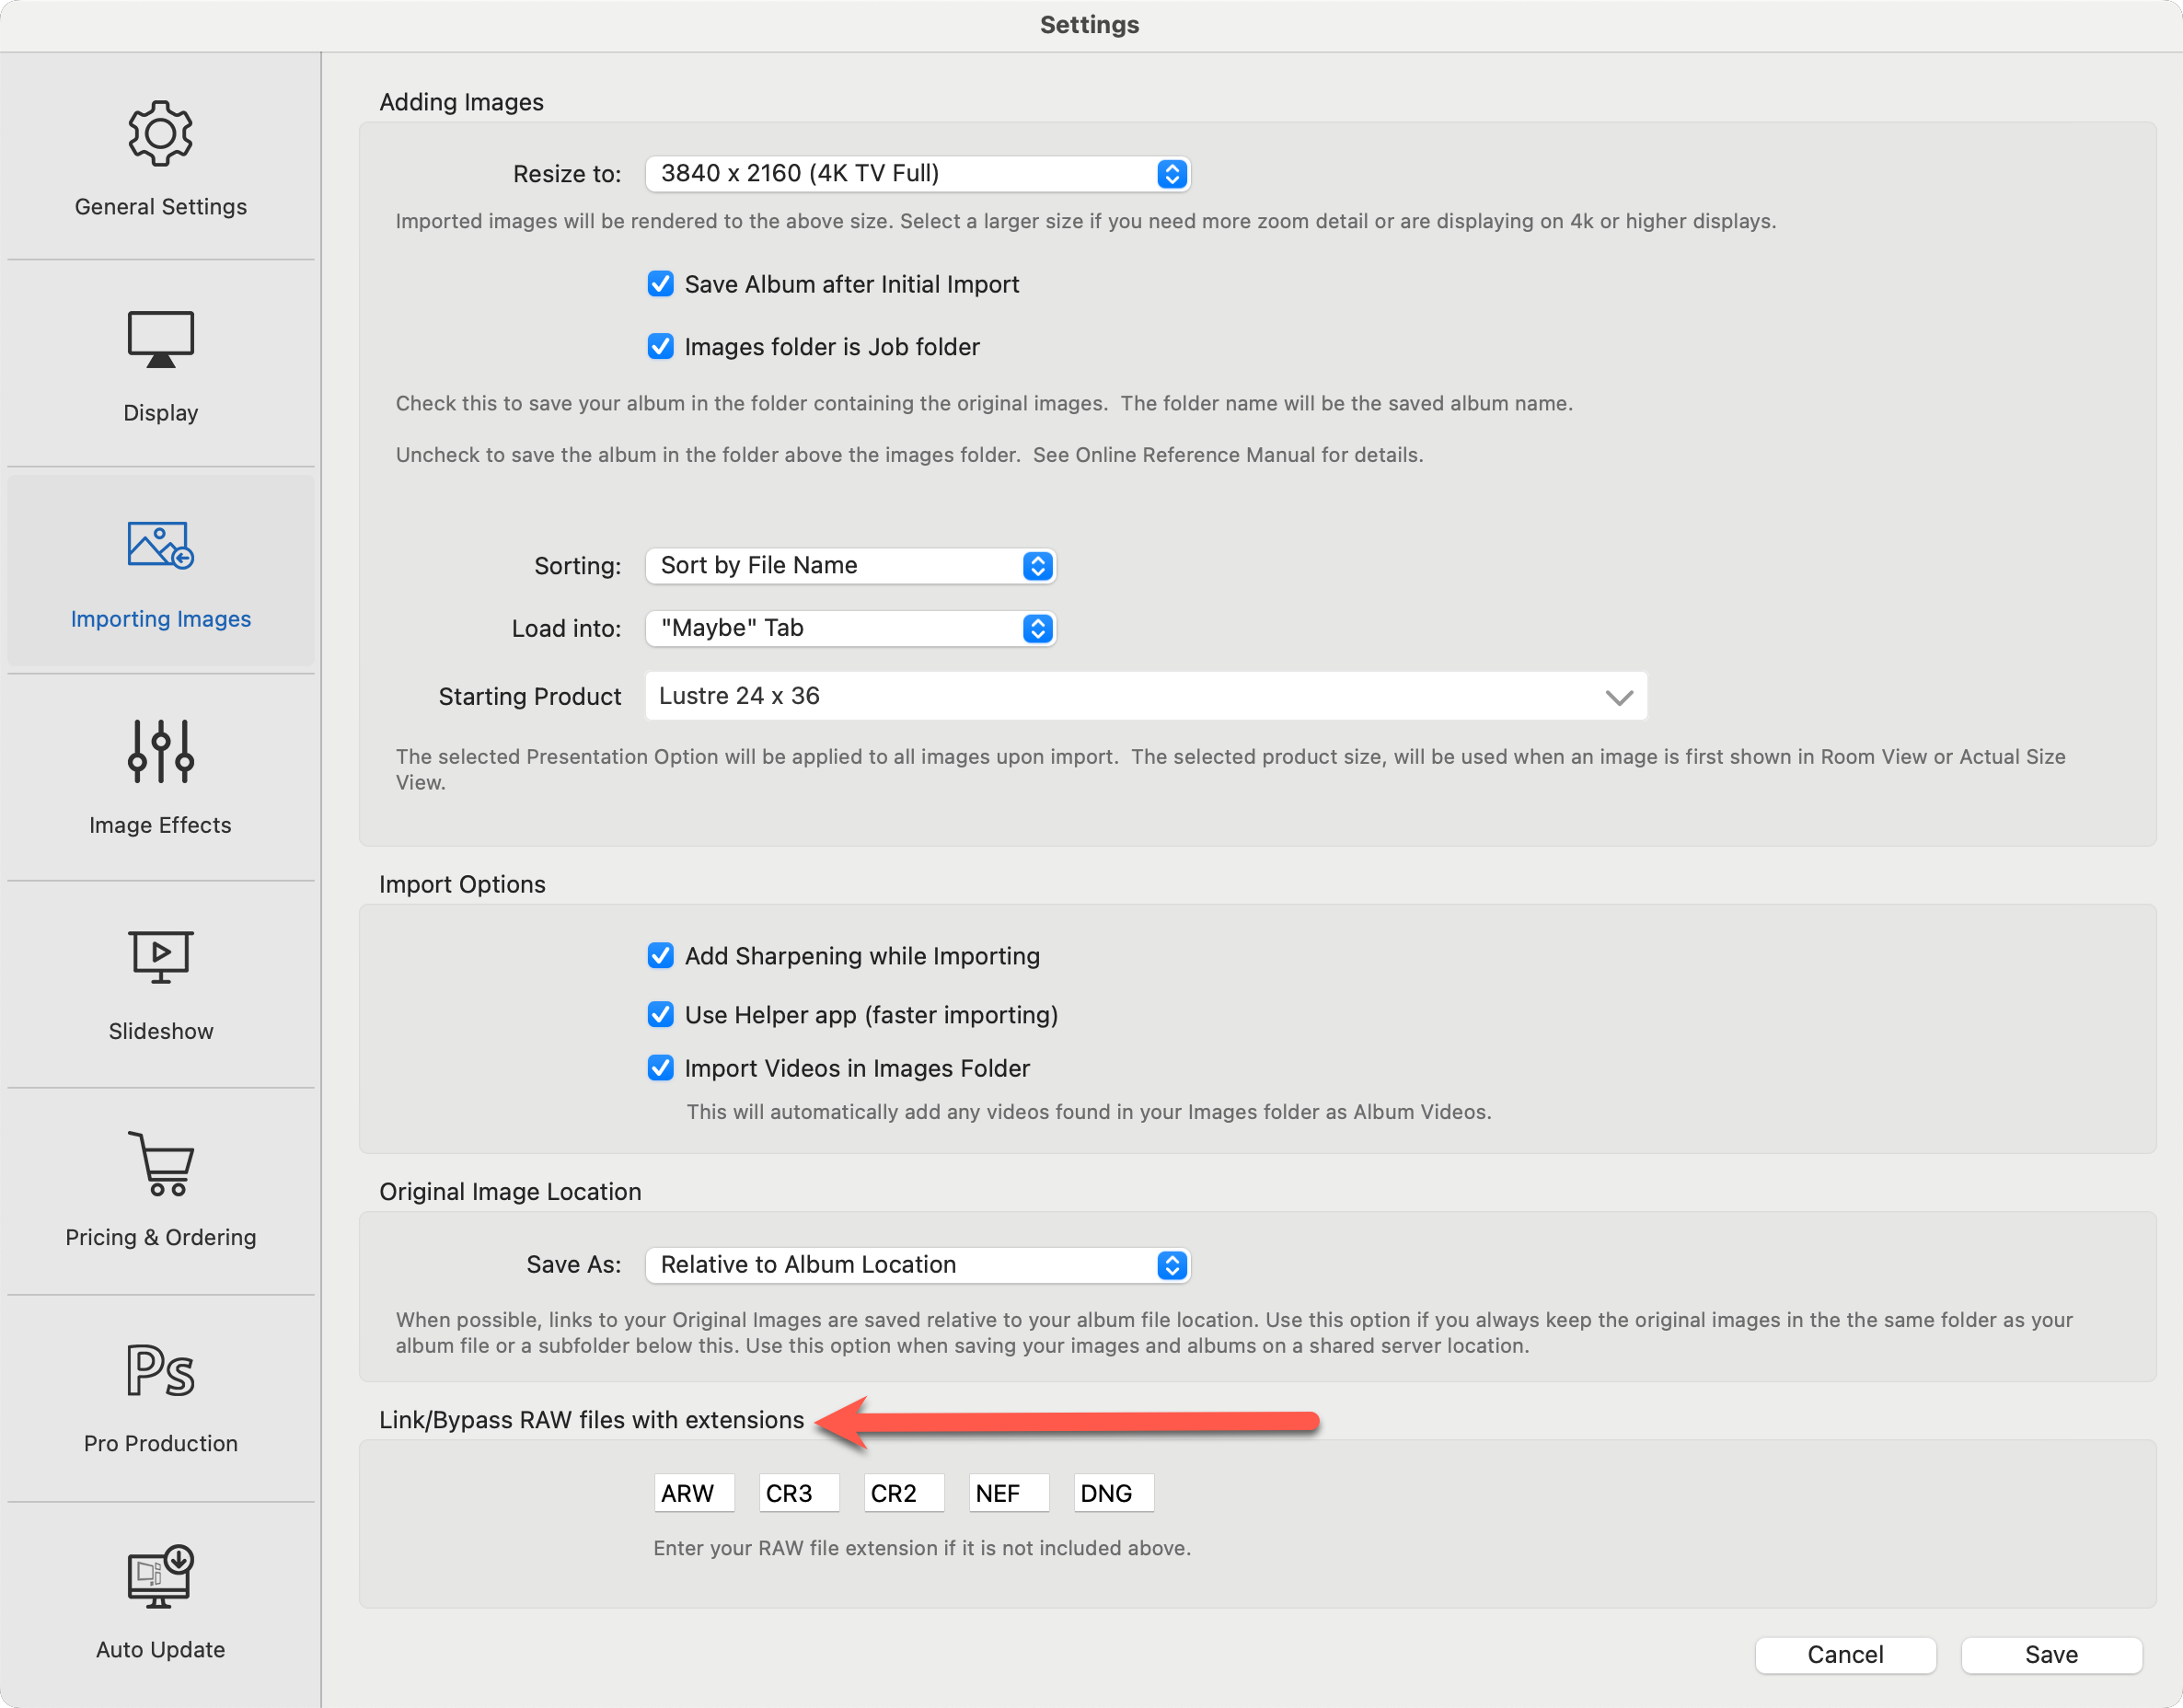Click the Cancel button

1844,1654
